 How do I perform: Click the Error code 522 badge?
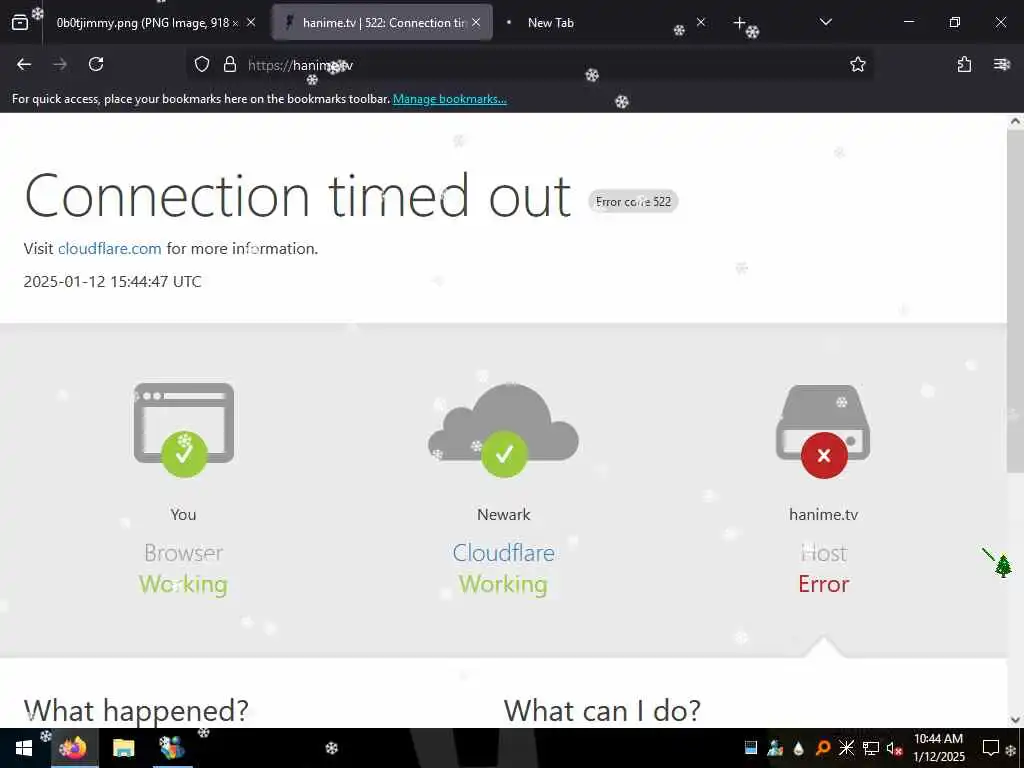point(633,202)
